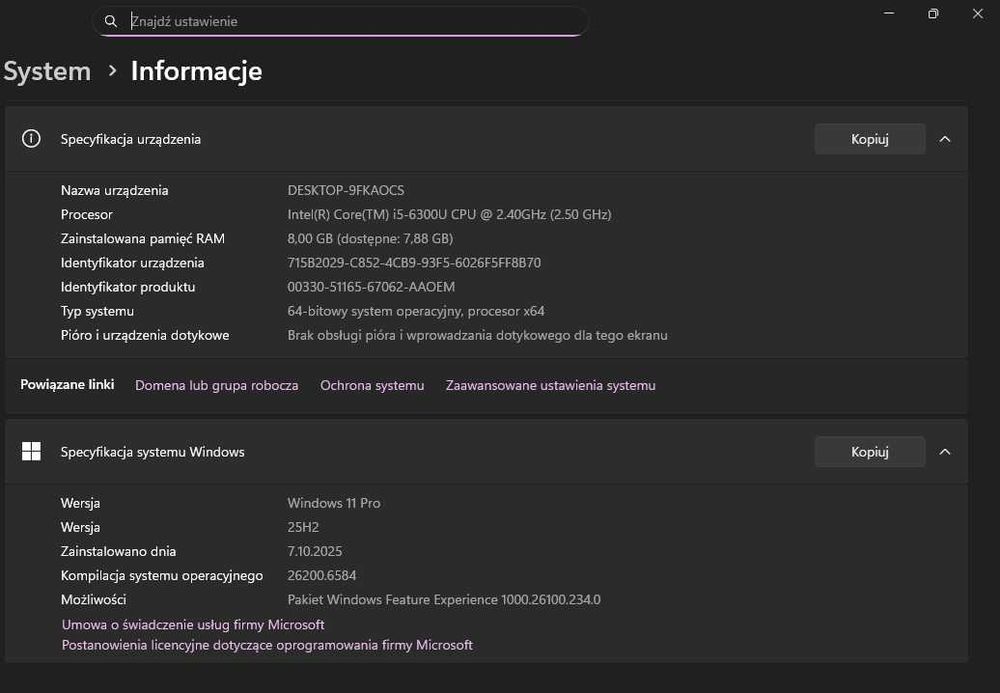
Task: Select the Intel Core i5-6300U processor value
Action: click(449, 214)
